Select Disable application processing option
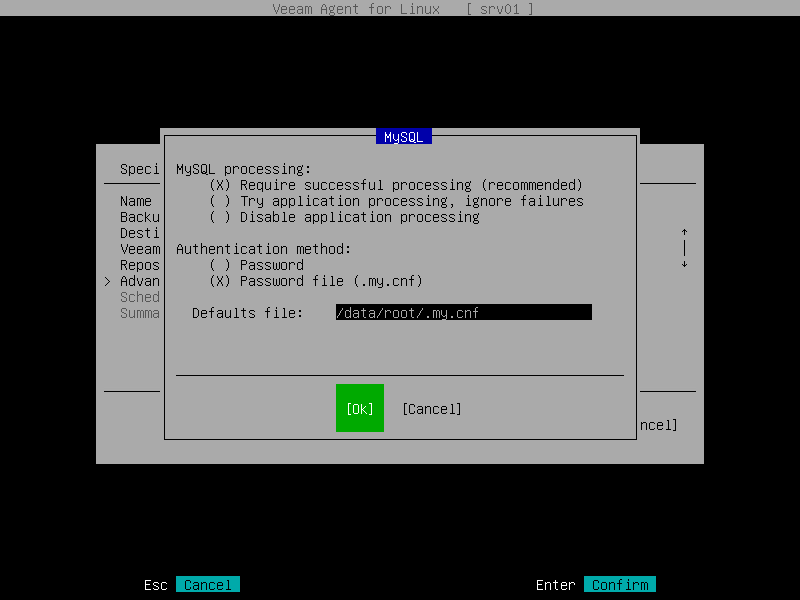Screen dimensions: 800x600 344,217
